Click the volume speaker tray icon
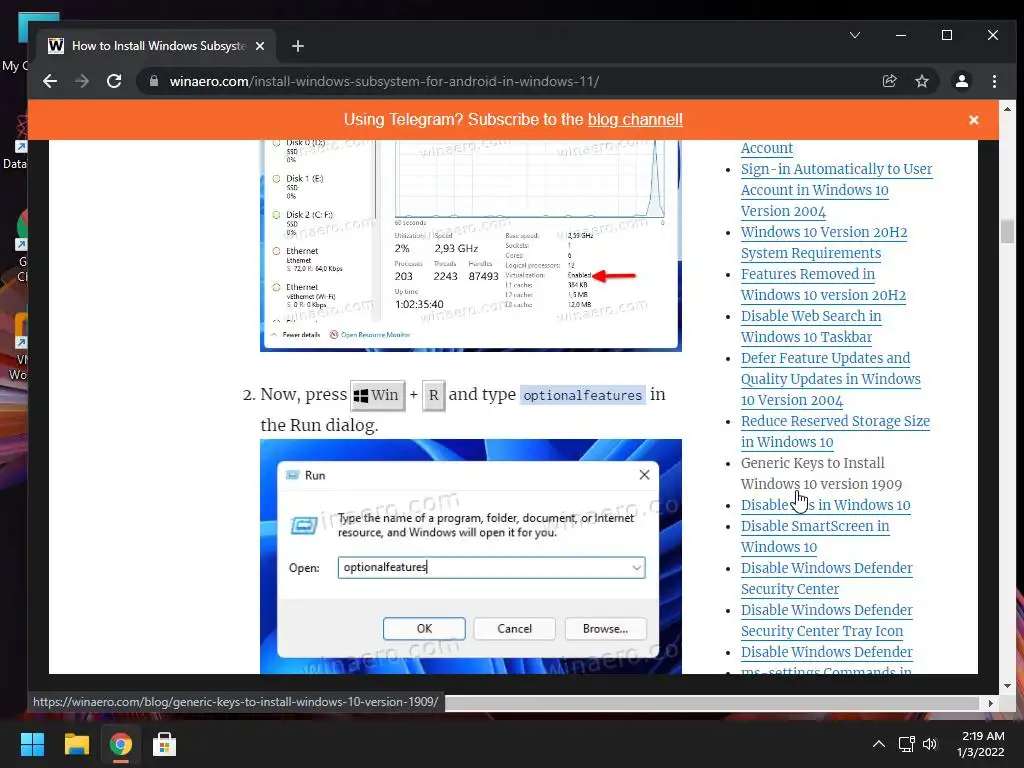1024x768 pixels. [930, 744]
